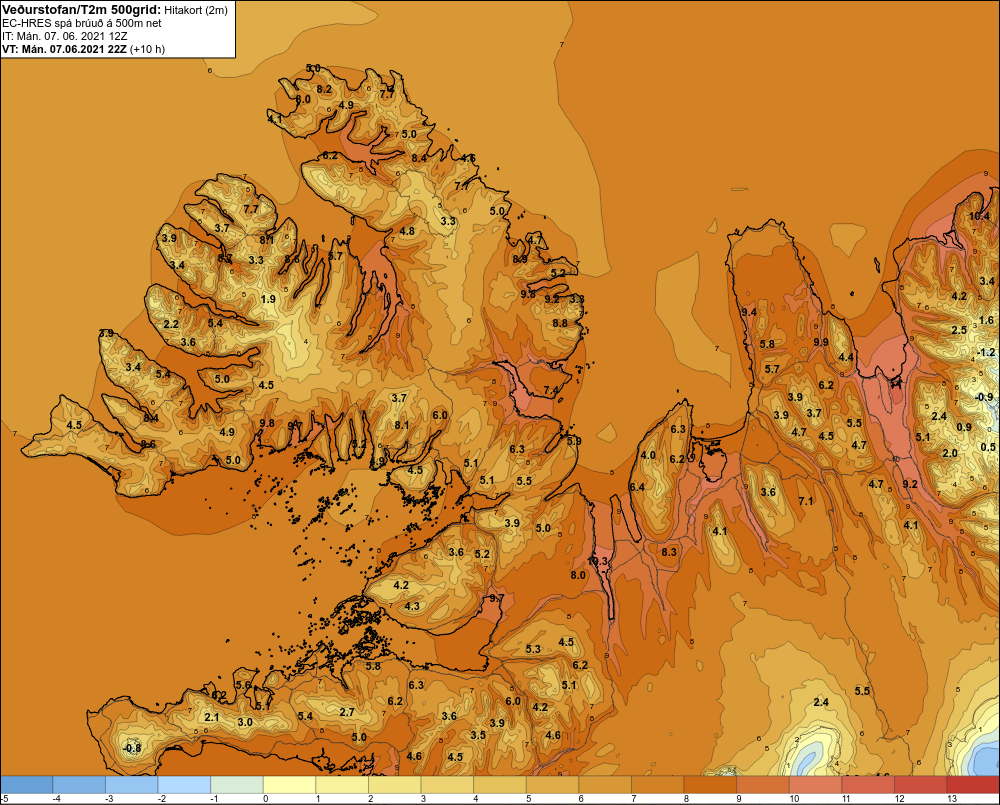Screen dimensions: 1000x805
Task: Select the darkest blue swatch between -5 and -4
Action: click(x=27, y=785)
